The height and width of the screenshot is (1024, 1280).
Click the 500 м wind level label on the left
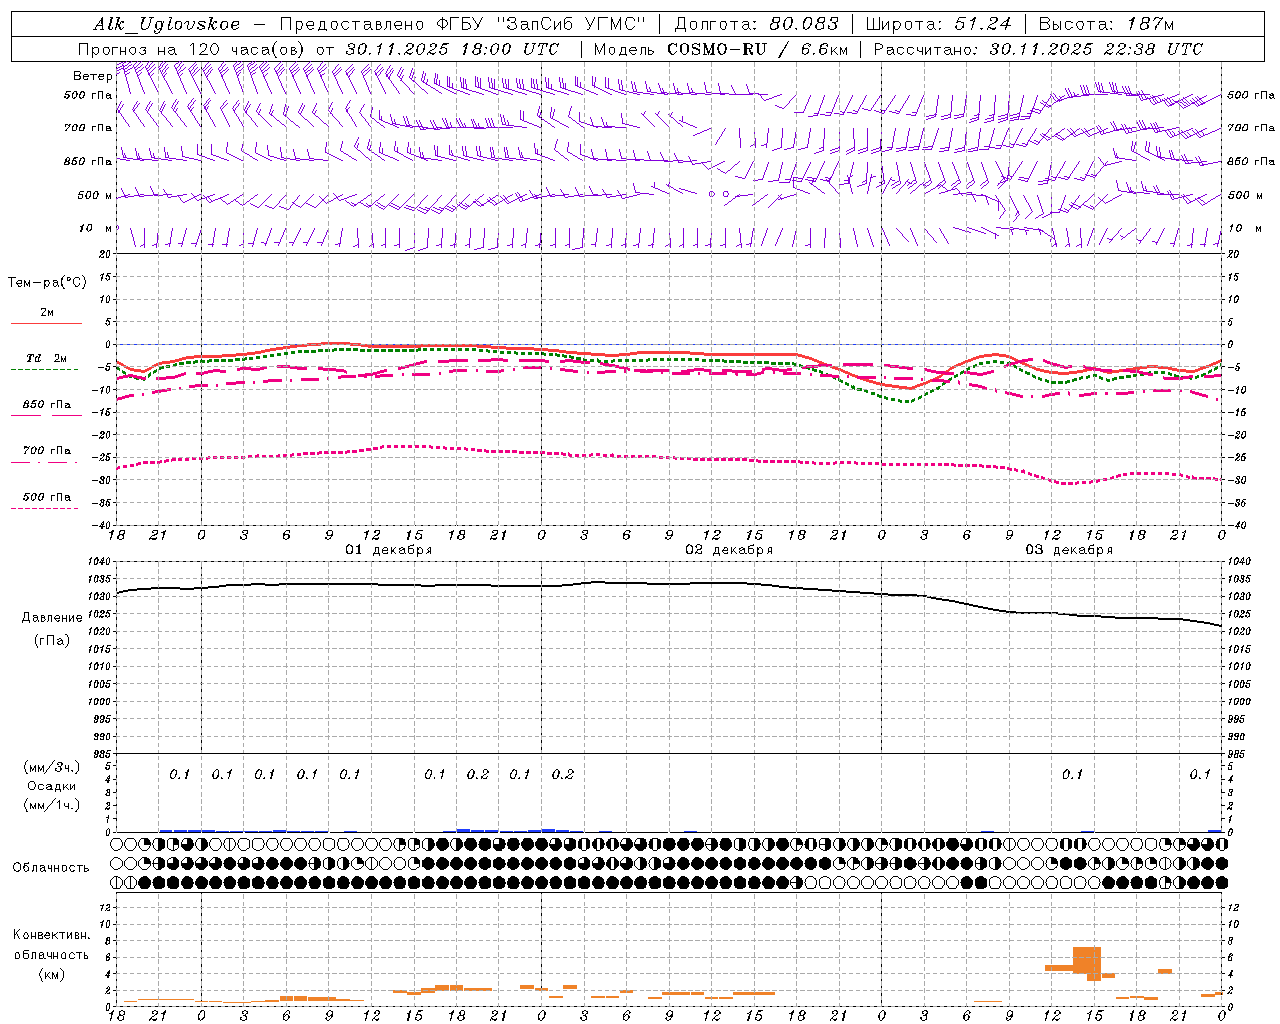click(x=95, y=195)
